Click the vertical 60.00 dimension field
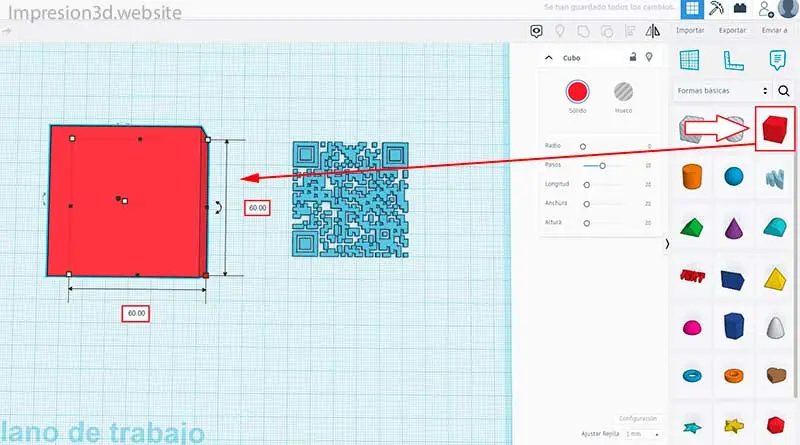Screen dimensions: 800x445 (257, 208)
